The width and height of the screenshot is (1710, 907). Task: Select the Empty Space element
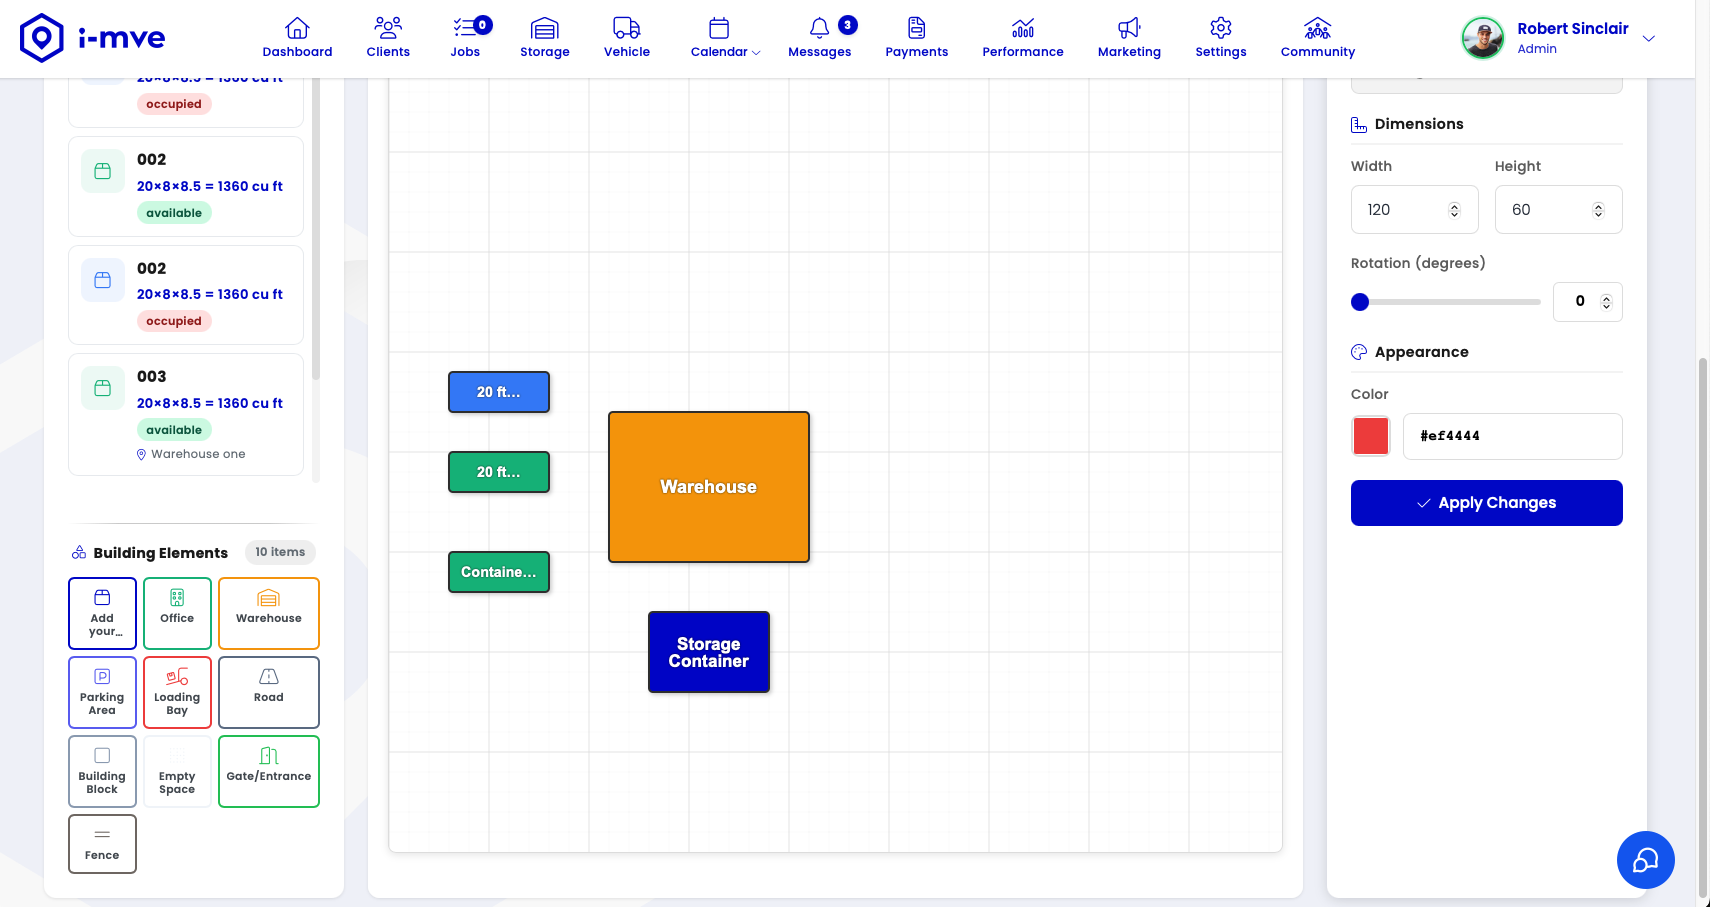click(x=177, y=771)
